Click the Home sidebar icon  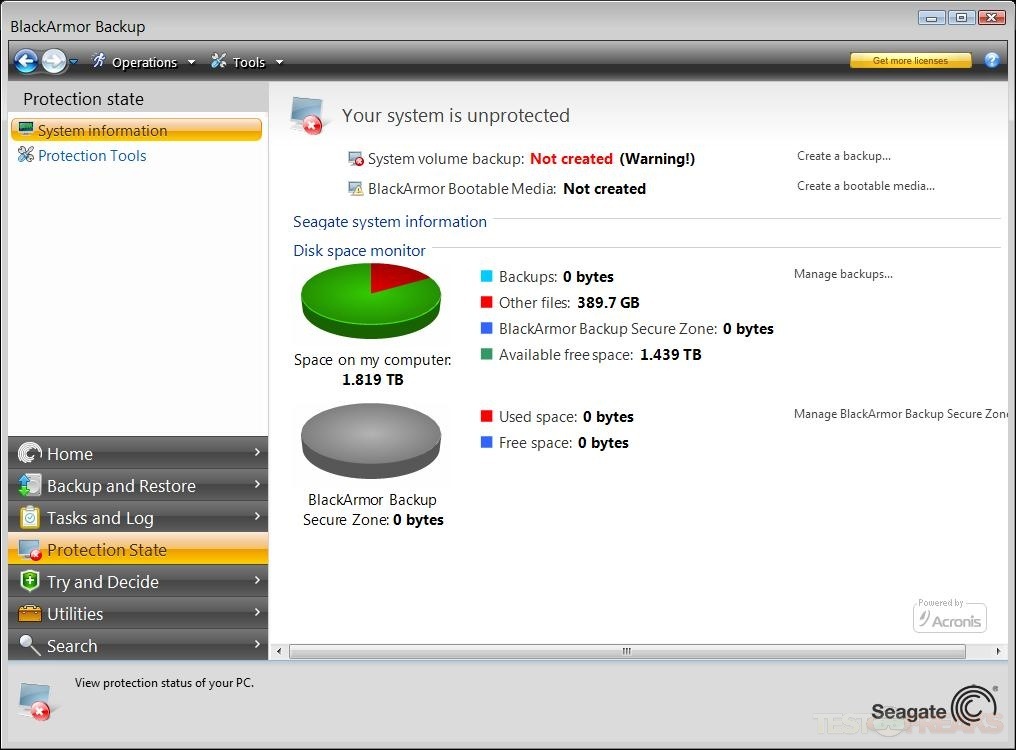pyautogui.click(x=30, y=453)
